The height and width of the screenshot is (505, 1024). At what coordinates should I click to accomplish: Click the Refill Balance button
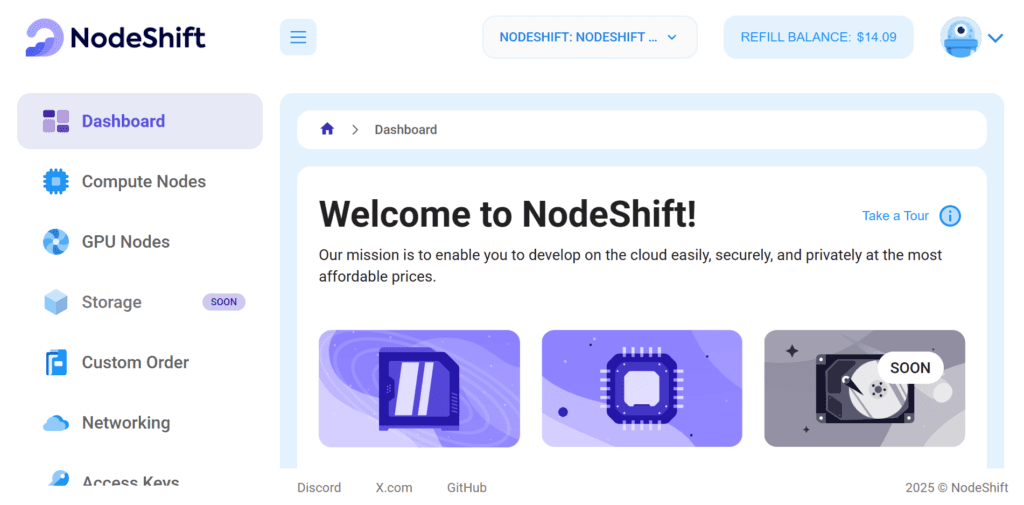[x=818, y=38]
